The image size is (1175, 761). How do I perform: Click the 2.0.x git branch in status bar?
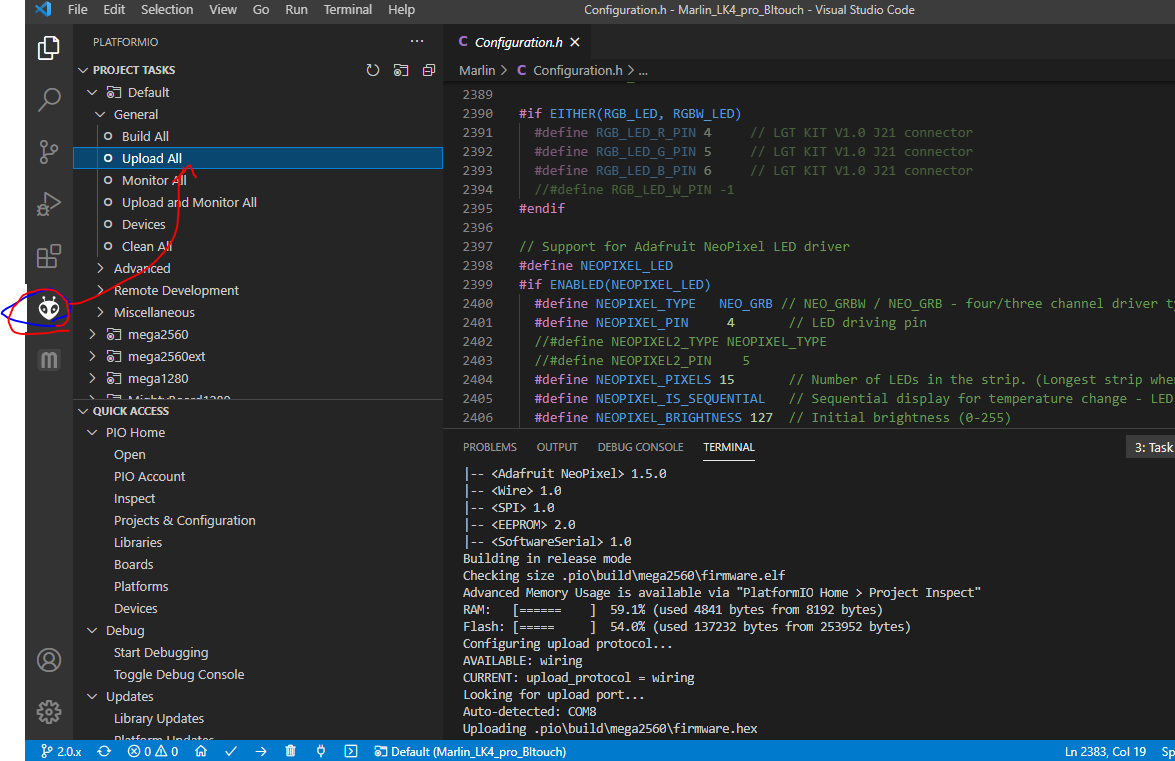(x=61, y=751)
